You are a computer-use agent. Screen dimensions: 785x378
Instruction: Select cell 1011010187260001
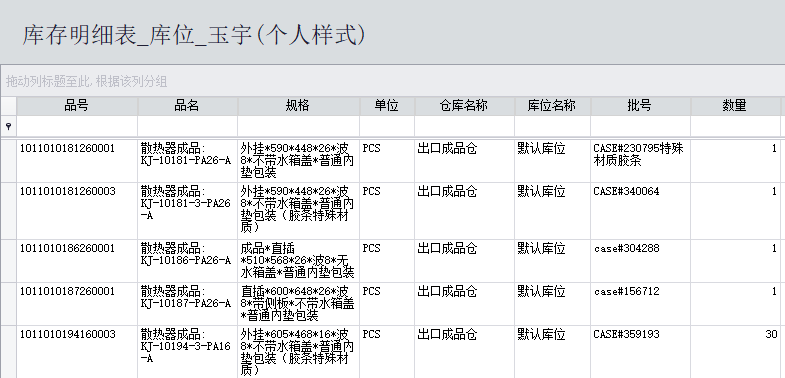click(x=77, y=304)
